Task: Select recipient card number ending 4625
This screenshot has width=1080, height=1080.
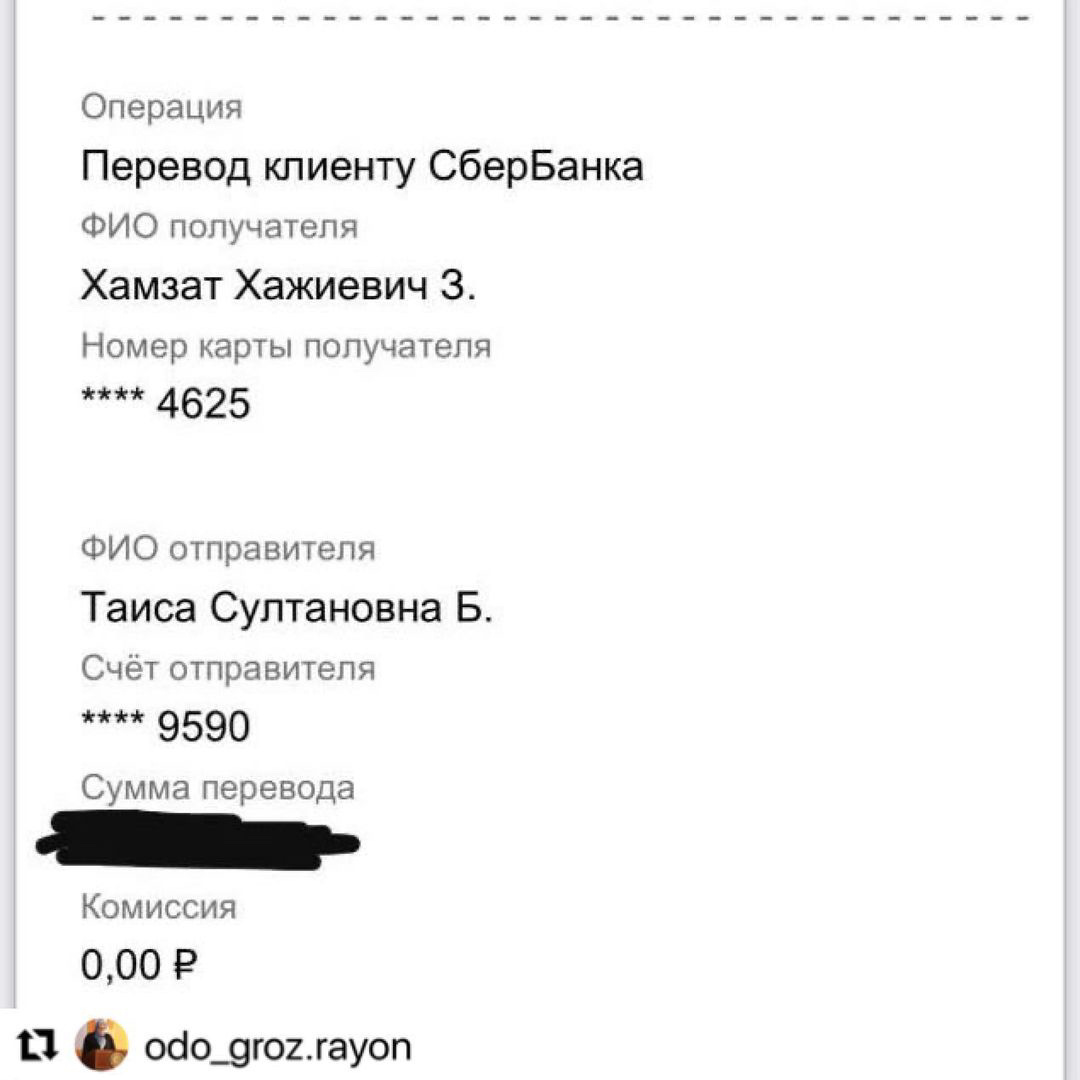Action: pos(165,405)
